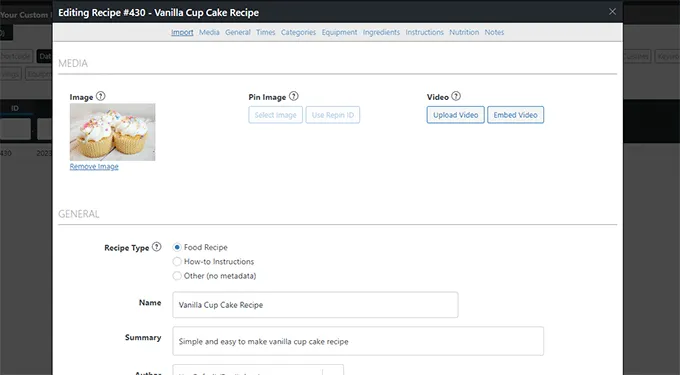Open the Import link in navigation

182,32
